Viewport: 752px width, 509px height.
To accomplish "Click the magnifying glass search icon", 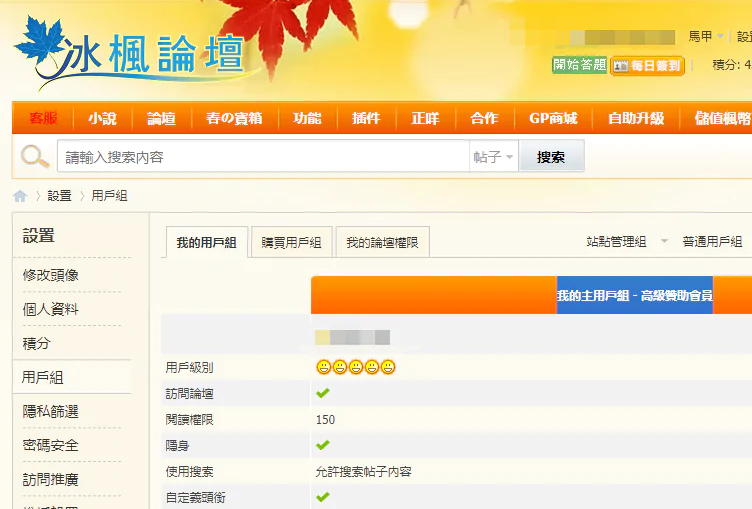I will (x=35, y=156).
